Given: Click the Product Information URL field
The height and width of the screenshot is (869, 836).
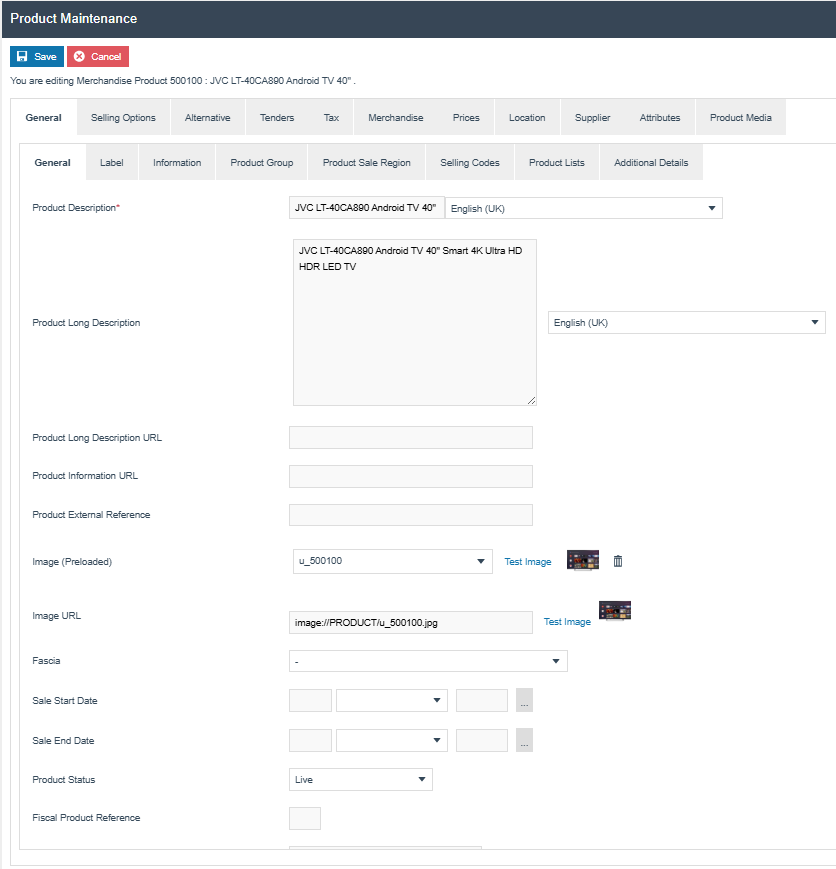Looking at the screenshot, I should coord(411,477).
